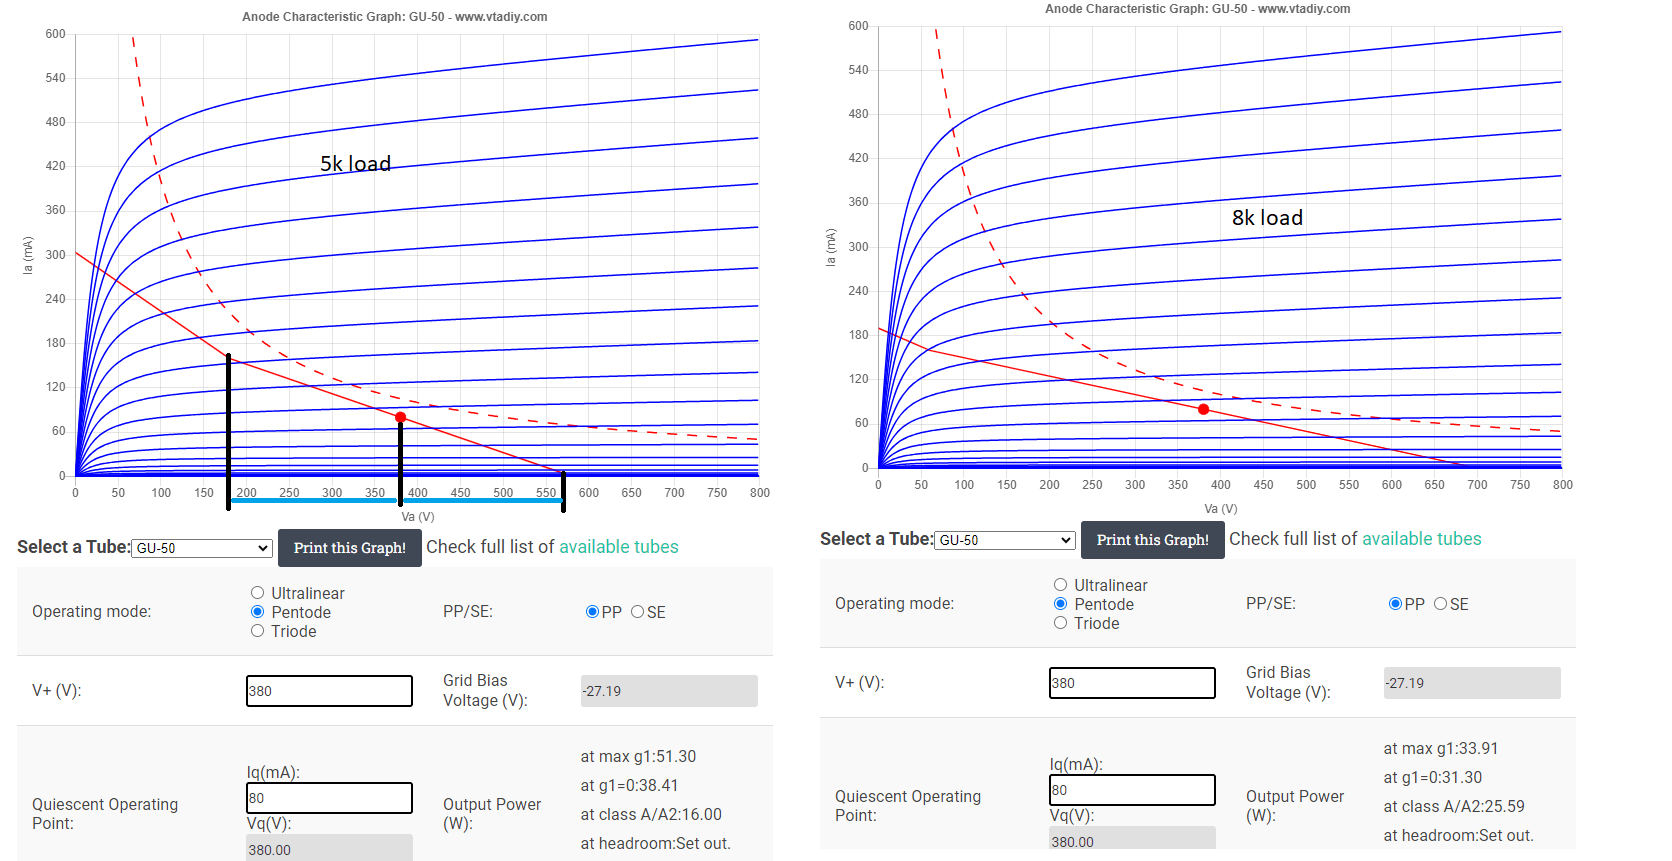
Task: Open available tubes link in right panel
Action: pos(1422,539)
